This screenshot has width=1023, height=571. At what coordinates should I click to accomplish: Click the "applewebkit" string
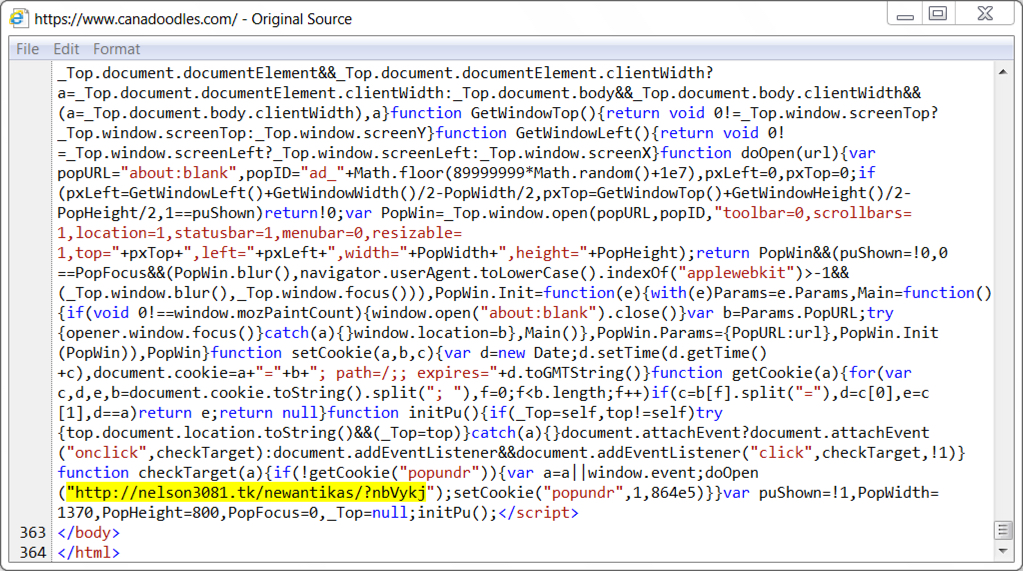coord(736,273)
